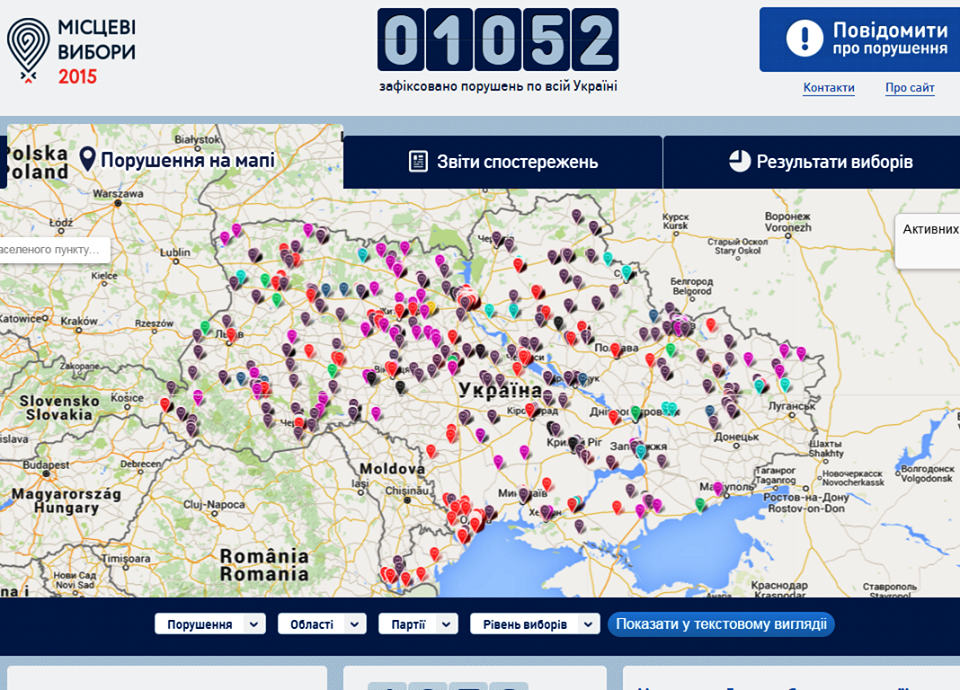
Task: Click Показати у текстовому вигляді button
Action: pyautogui.click(x=721, y=624)
